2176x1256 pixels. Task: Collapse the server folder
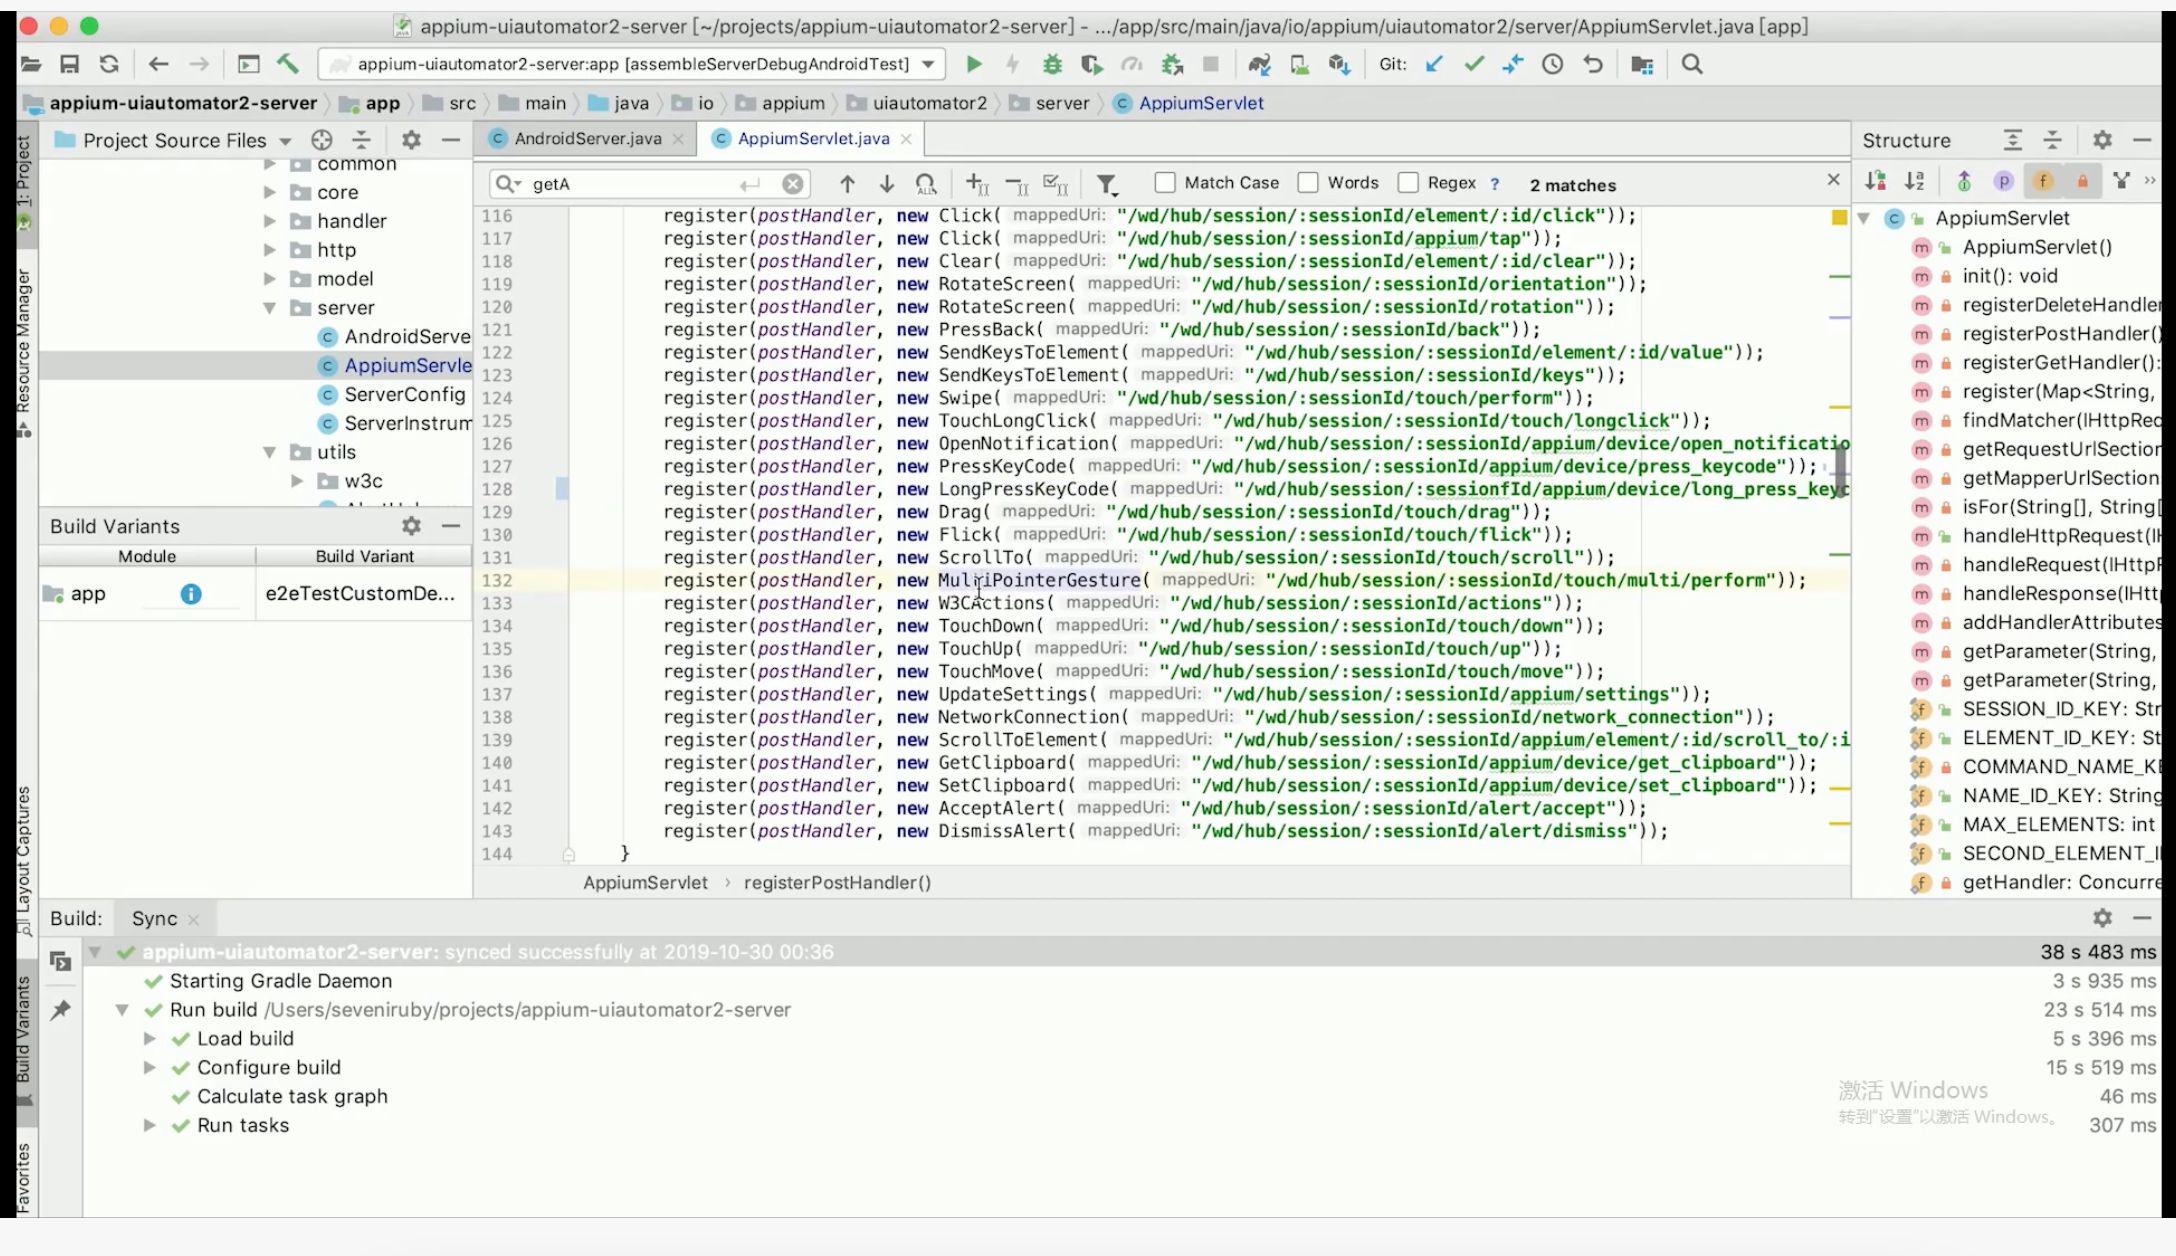point(269,308)
